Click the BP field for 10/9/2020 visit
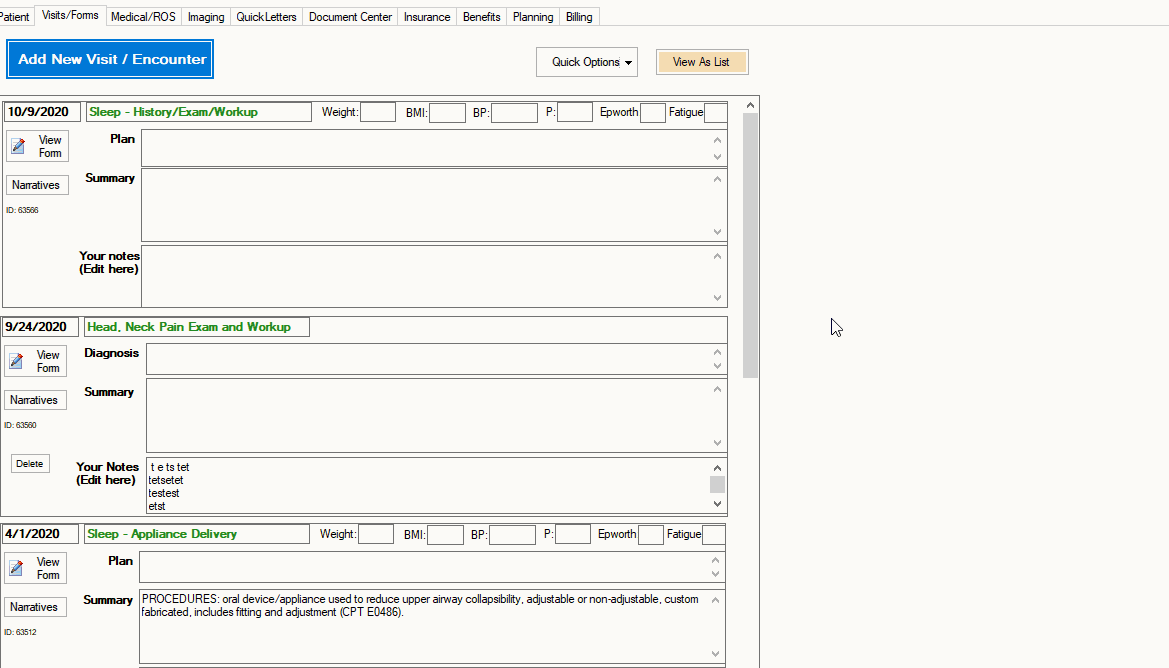1169x668 pixels. (x=514, y=113)
